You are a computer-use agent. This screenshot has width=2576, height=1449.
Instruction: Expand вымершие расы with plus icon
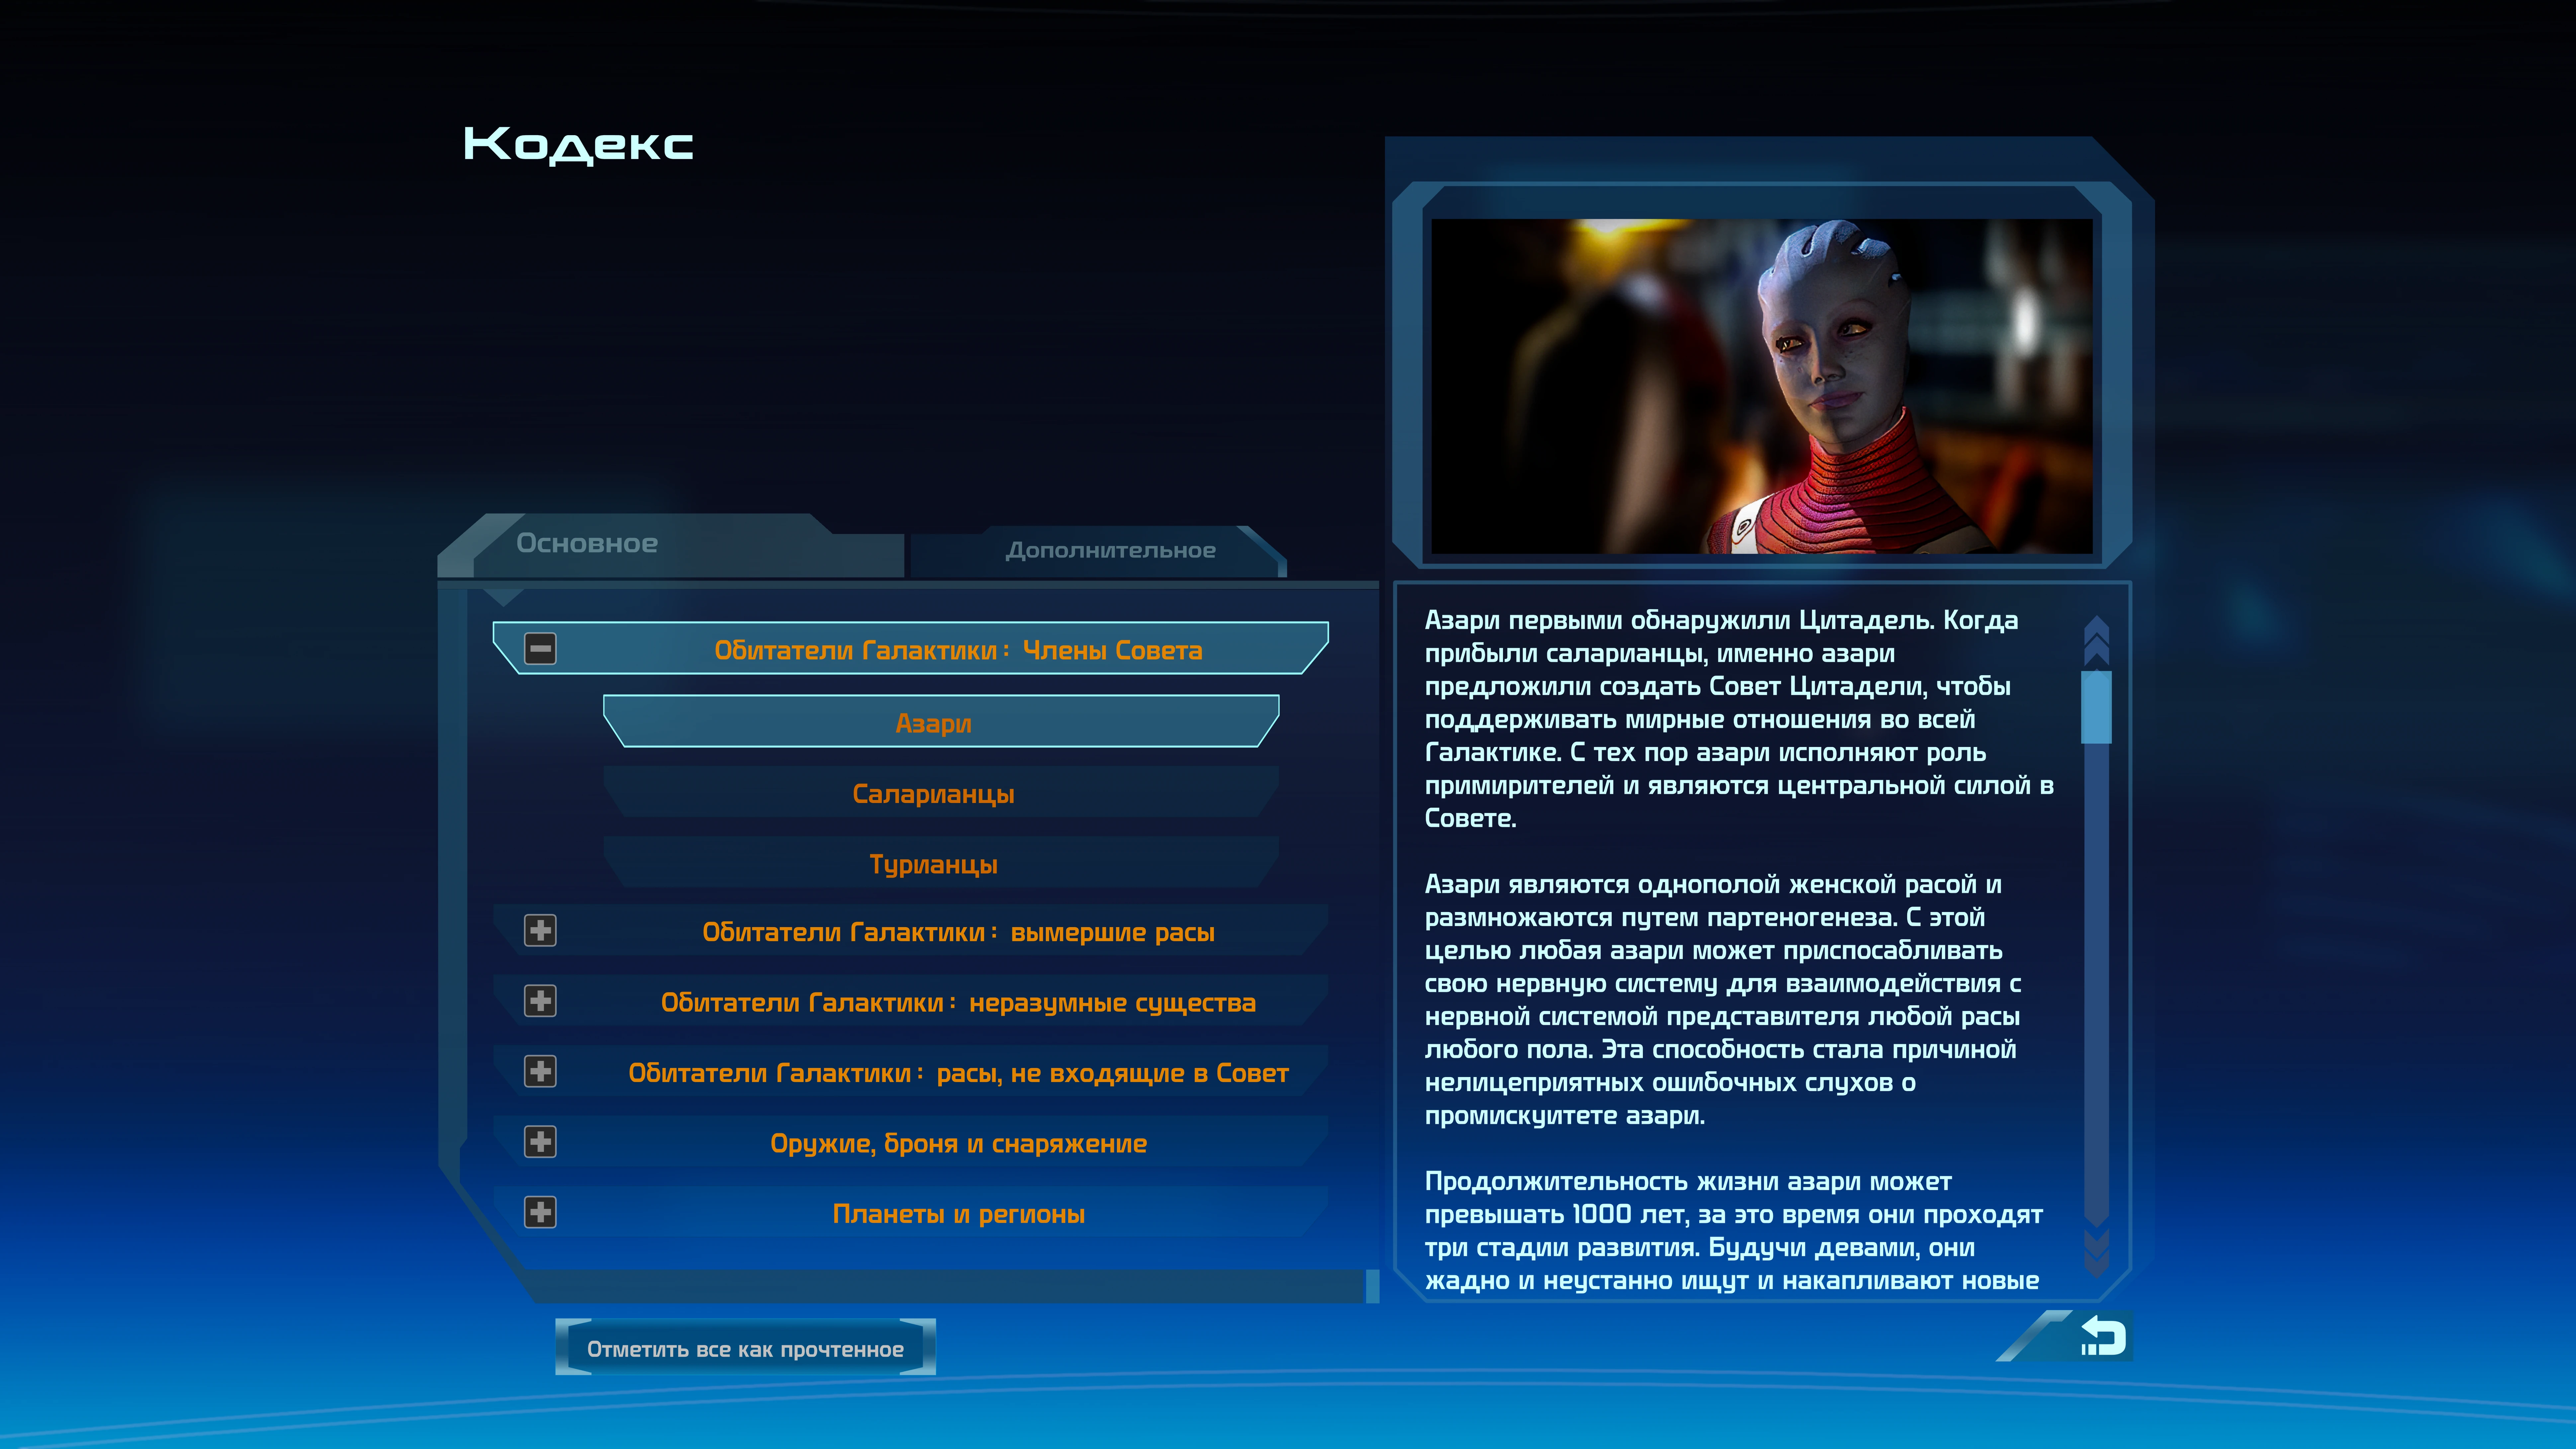(x=540, y=931)
